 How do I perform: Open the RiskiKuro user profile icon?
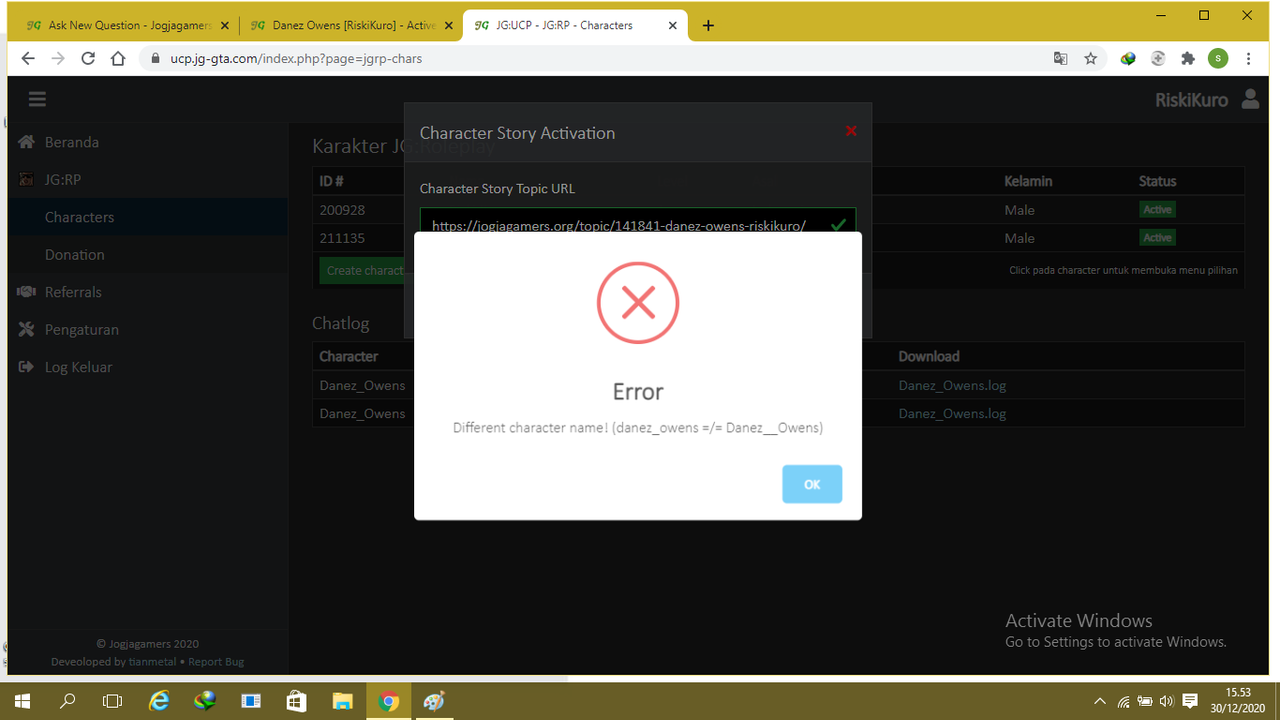pyautogui.click(x=1250, y=99)
